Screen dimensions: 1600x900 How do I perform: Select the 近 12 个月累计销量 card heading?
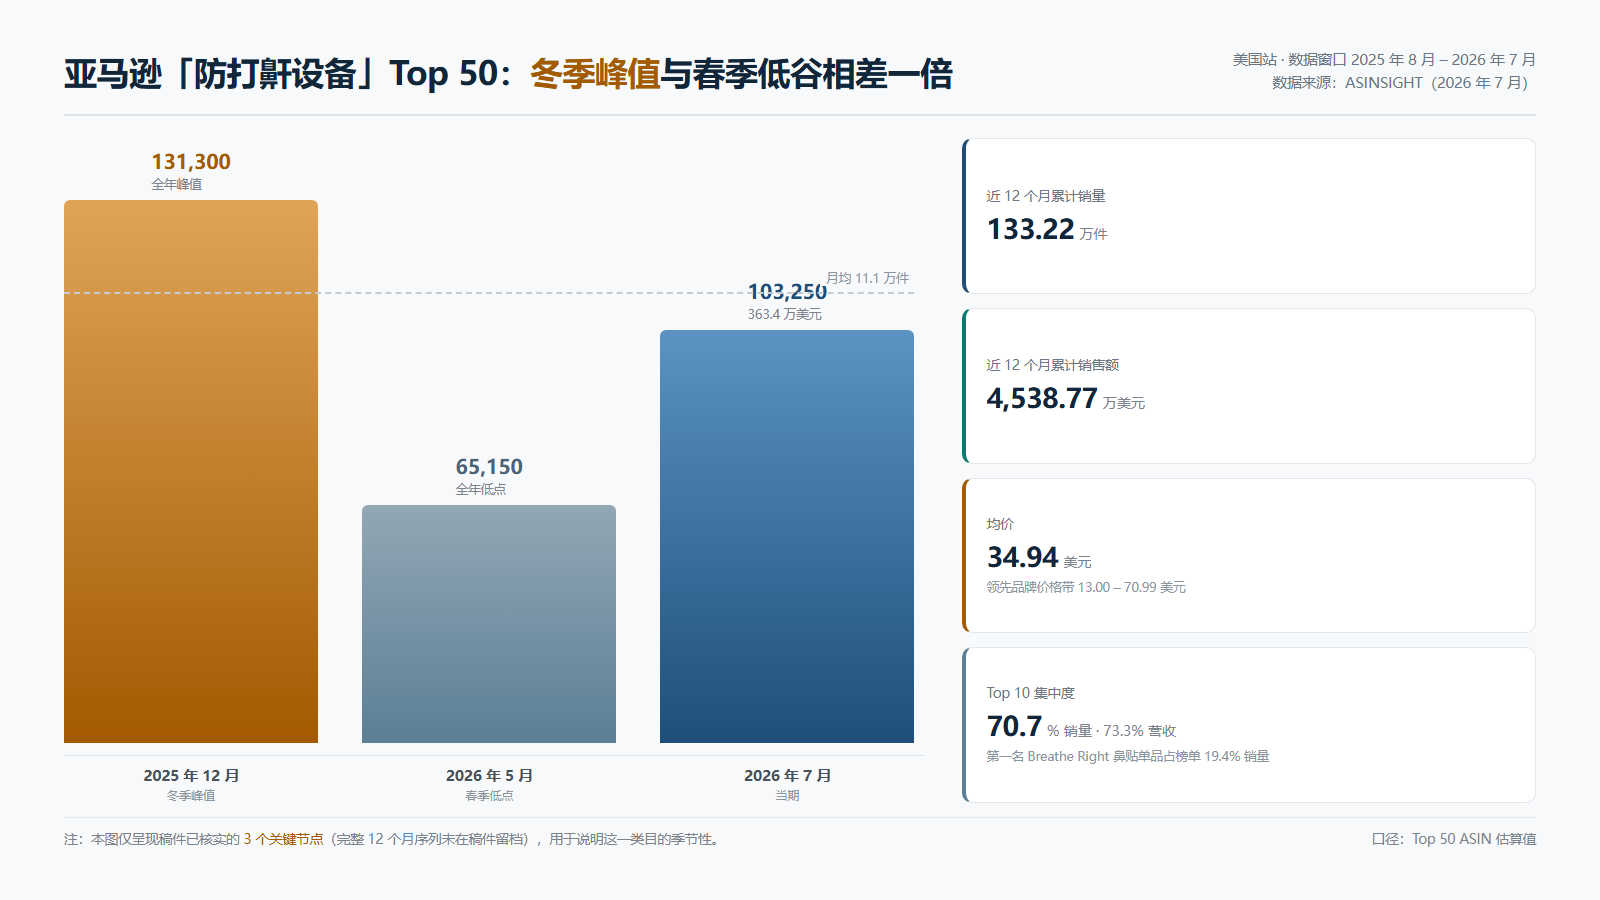[1046, 196]
